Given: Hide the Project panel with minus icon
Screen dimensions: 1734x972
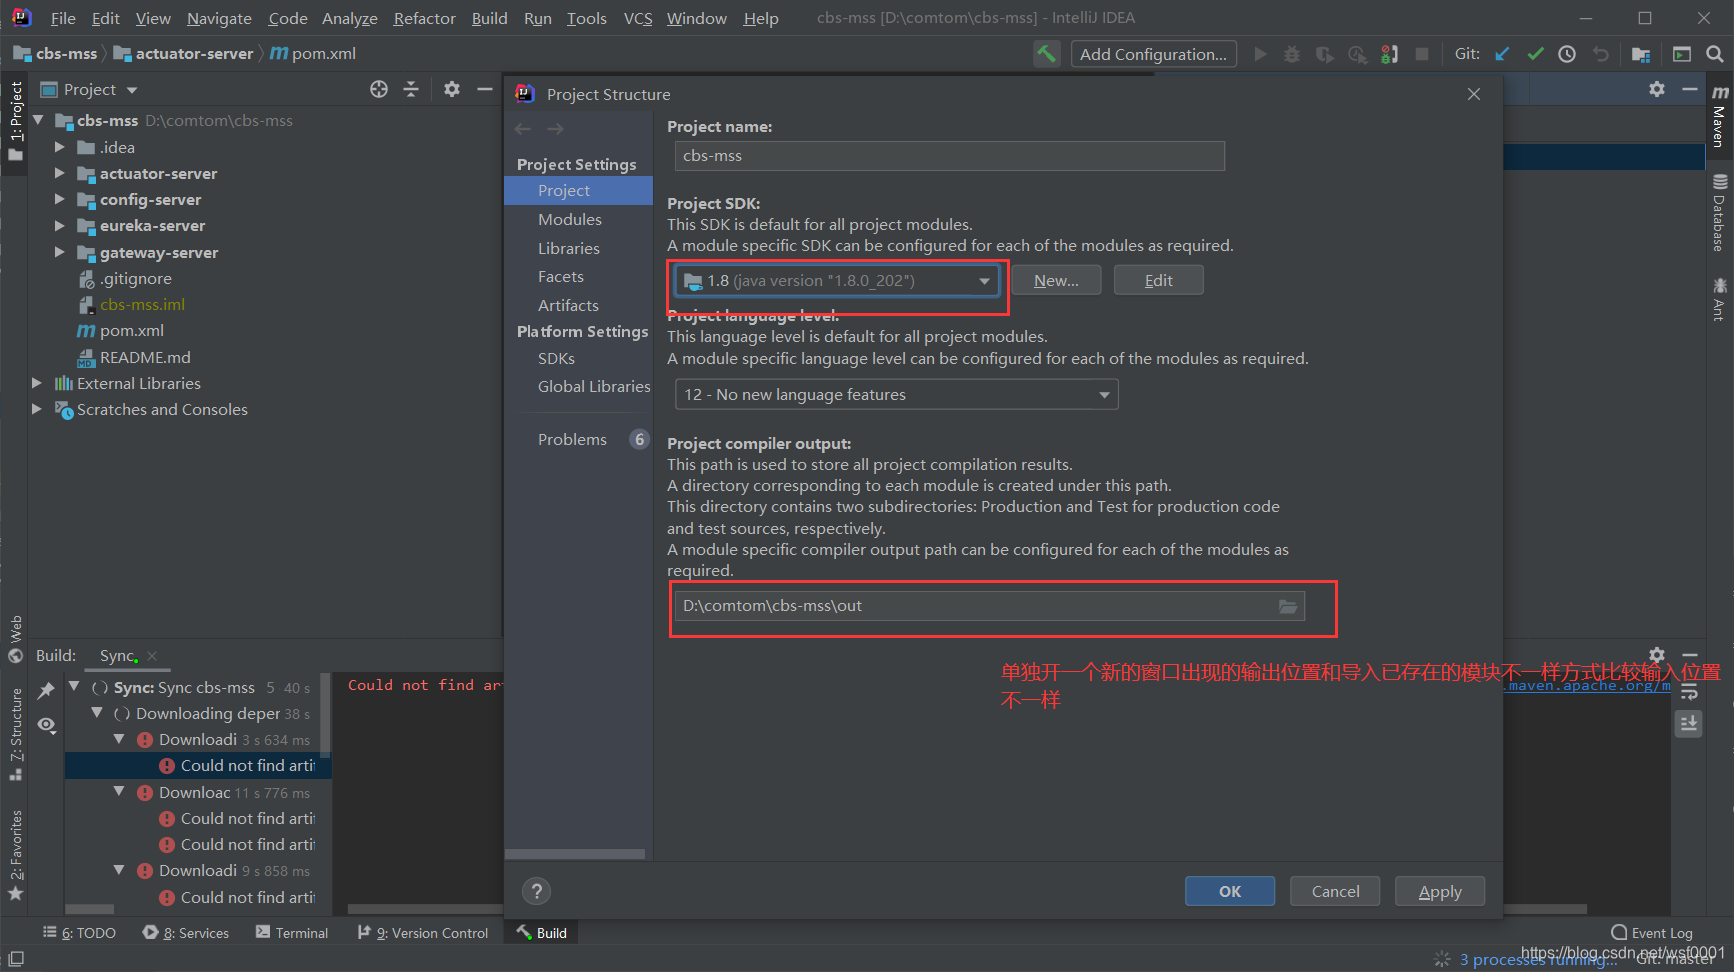Looking at the screenshot, I should coord(485,89).
